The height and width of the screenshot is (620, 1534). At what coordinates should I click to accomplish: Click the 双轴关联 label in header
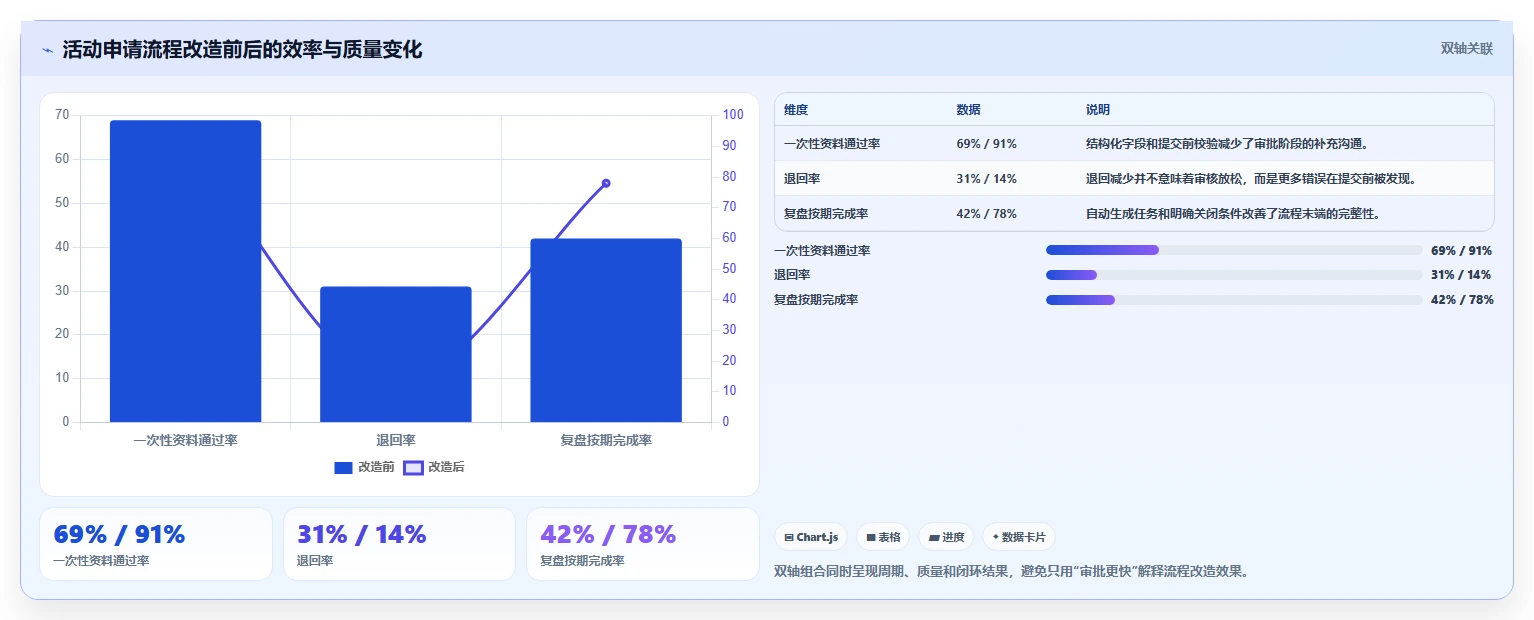point(1466,49)
